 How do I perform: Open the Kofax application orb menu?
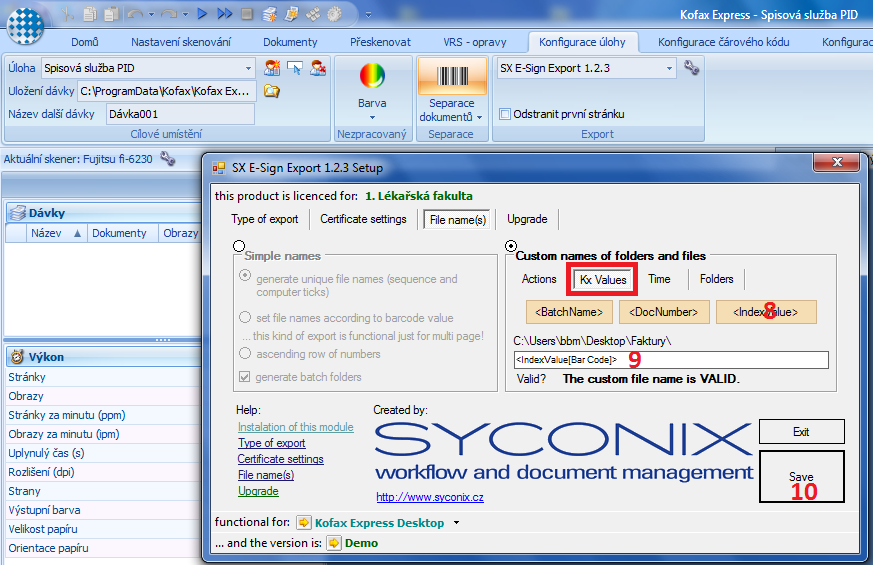coord(24,26)
